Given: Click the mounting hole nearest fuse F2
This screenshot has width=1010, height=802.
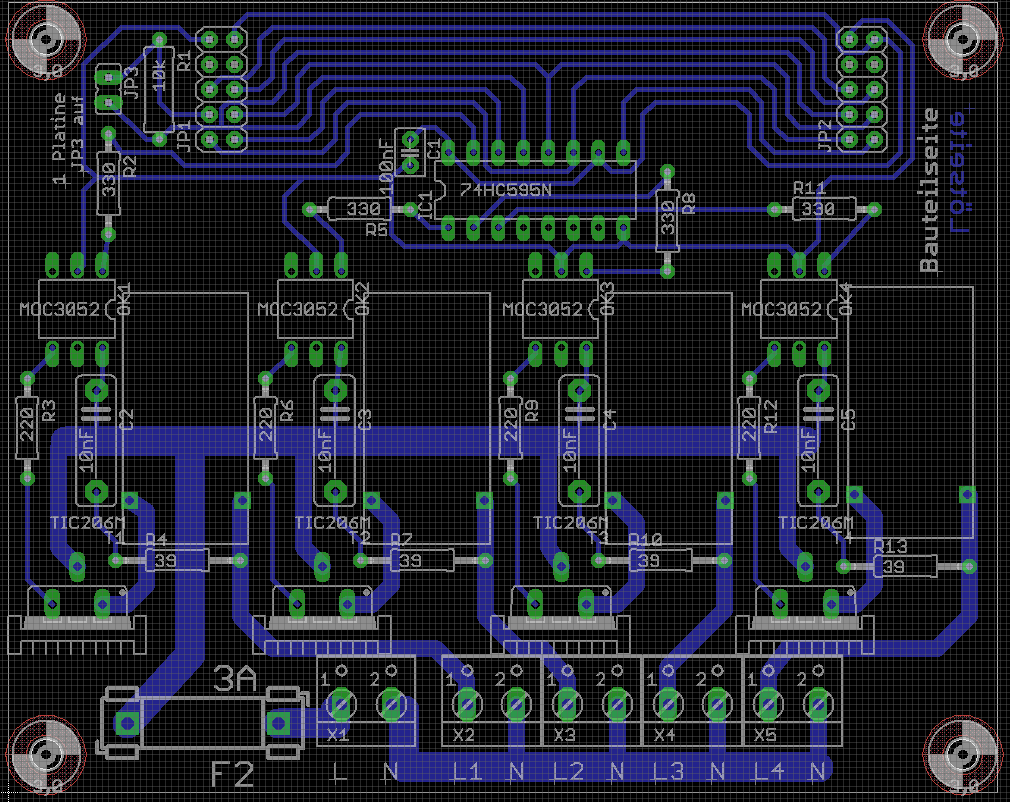Looking at the screenshot, I should click(x=46, y=754).
